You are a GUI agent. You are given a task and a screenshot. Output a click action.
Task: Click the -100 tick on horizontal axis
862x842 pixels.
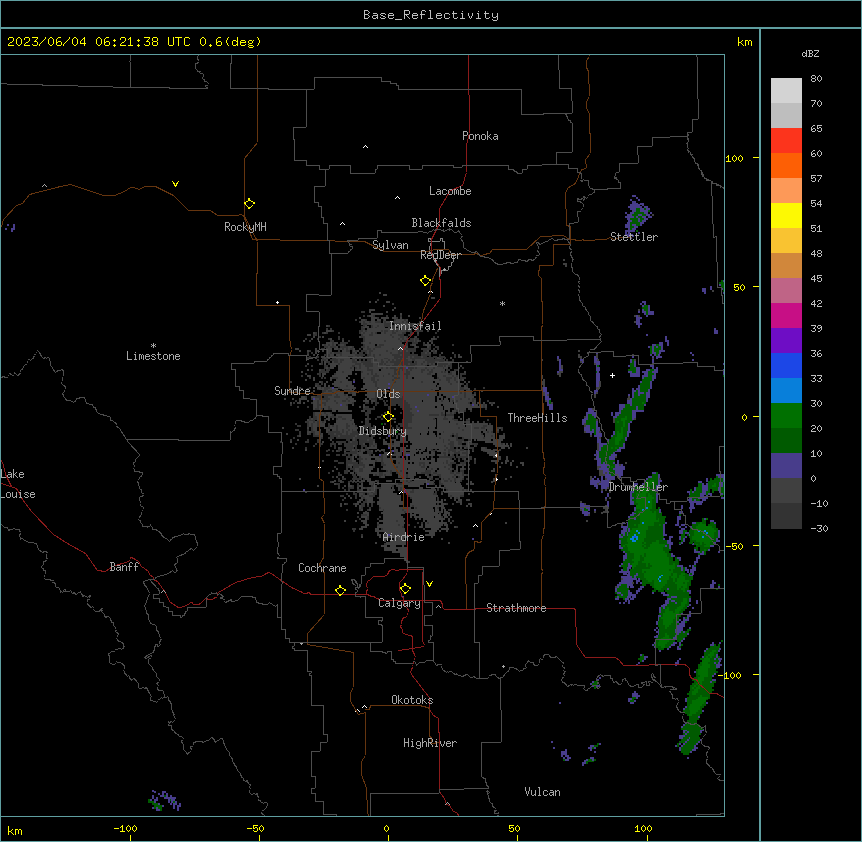coord(125,828)
